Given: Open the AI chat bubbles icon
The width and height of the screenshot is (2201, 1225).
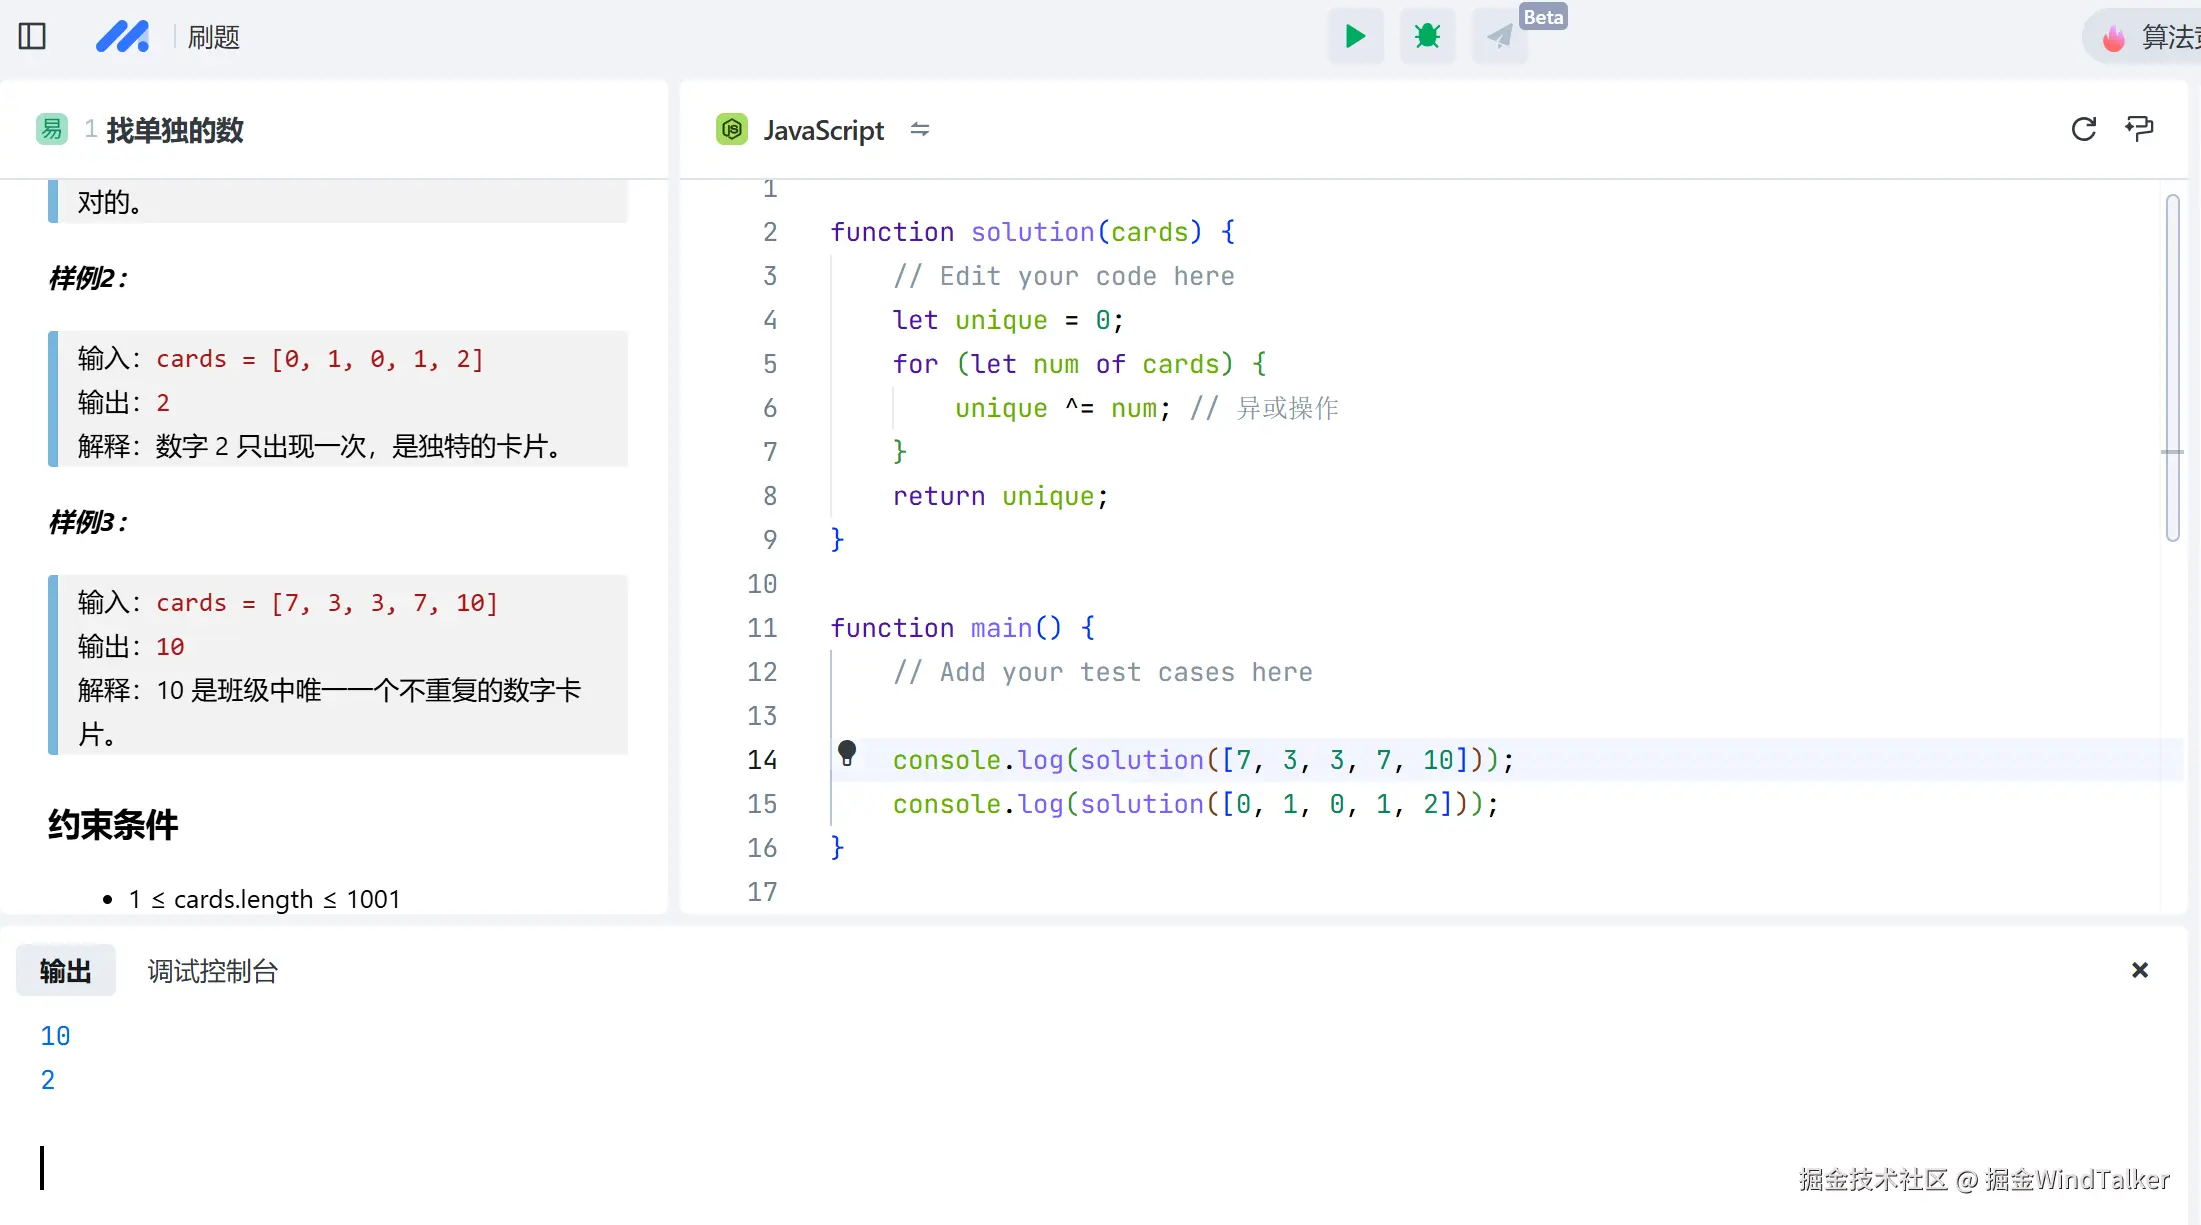Looking at the screenshot, I should [2140, 128].
